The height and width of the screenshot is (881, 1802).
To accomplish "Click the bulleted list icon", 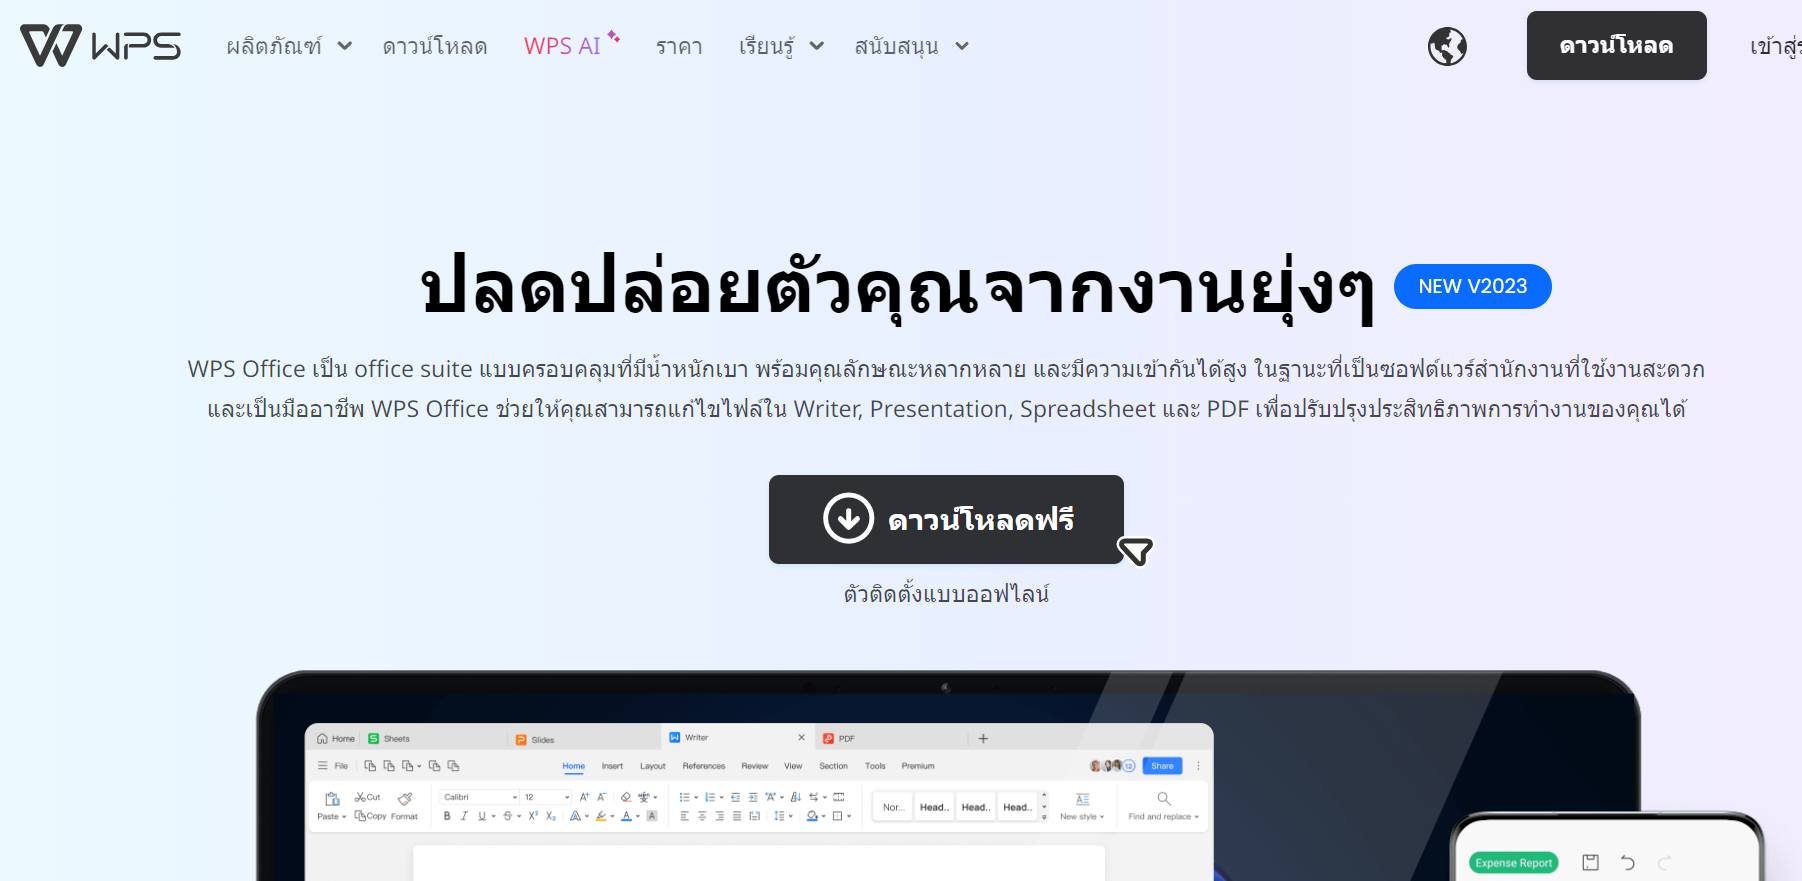I will pyautogui.click(x=685, y=797).
